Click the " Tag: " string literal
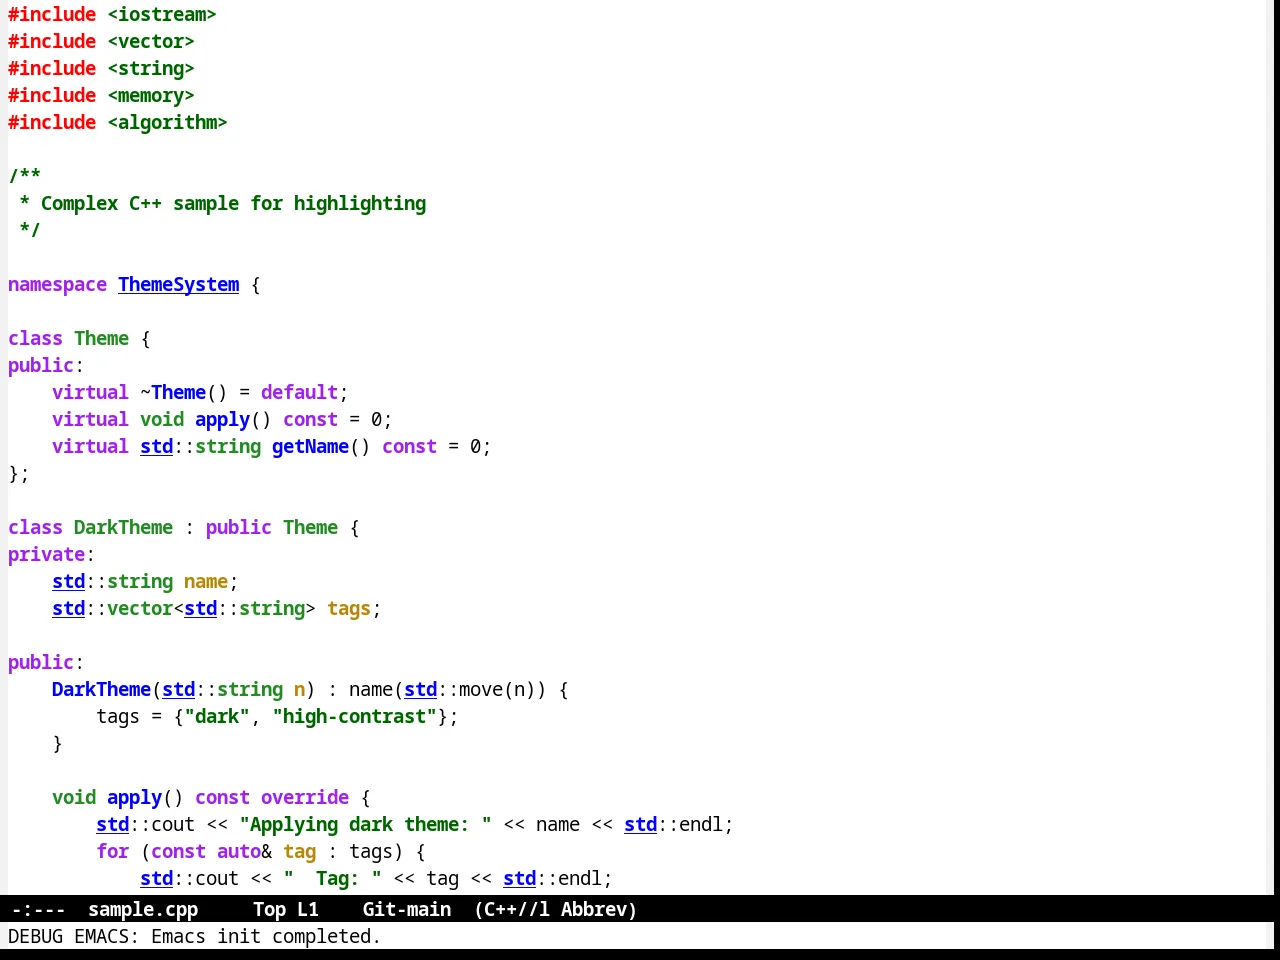This screenshot has height=960, width=1280. [x=332, y=878]
